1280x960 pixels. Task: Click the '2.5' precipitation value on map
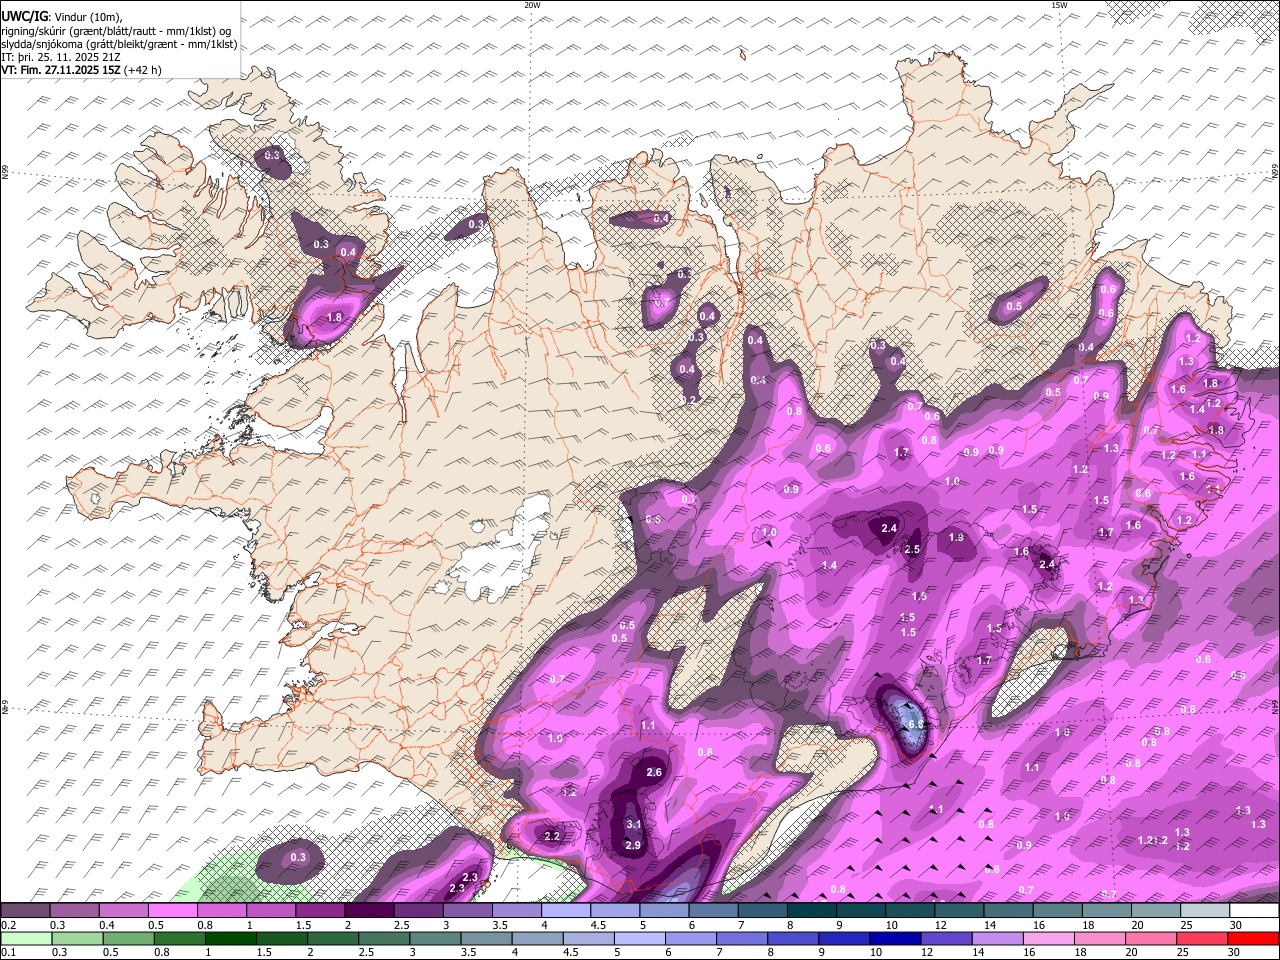click(912, 549)
